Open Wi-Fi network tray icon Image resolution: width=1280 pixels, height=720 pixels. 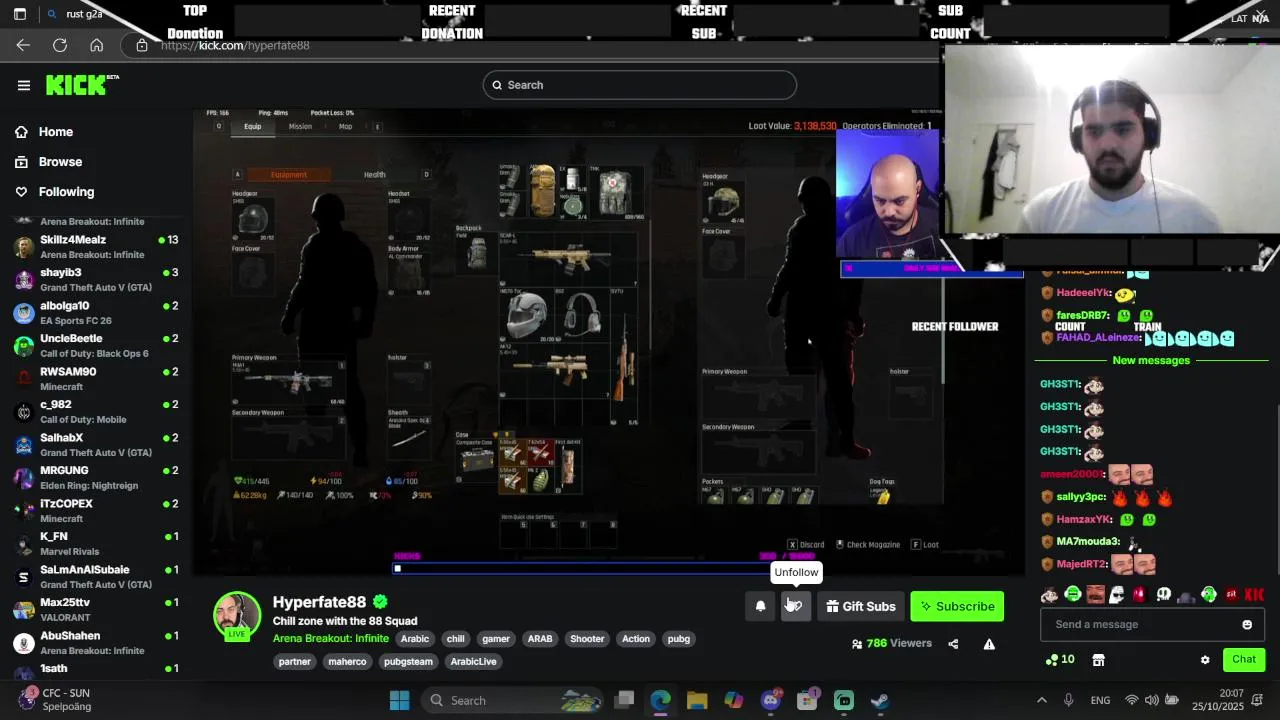[1131, 700]
